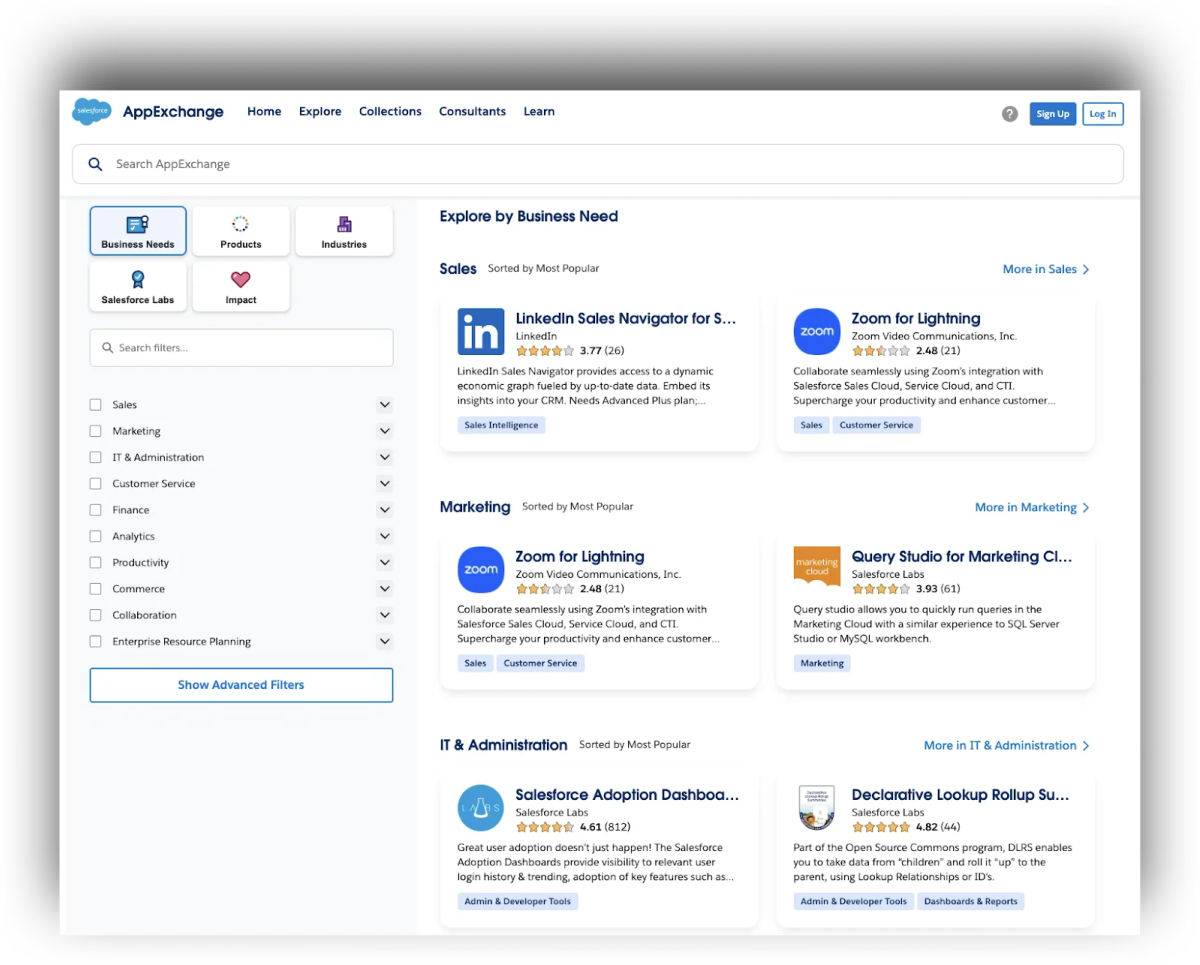Click the 4.61 (812) rating text

[605, 827]
